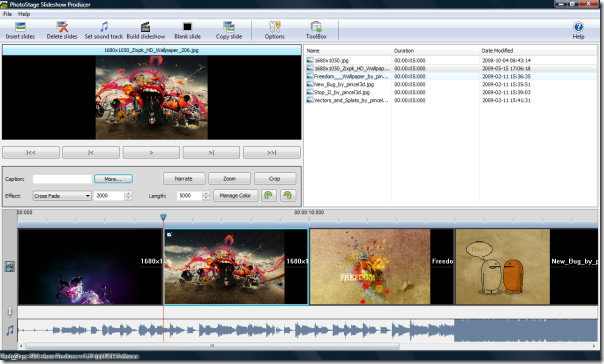The height and width of the screenshot is (364, 604).
Task: Open the ToolBox icon
Action: [x=316, y=27]
